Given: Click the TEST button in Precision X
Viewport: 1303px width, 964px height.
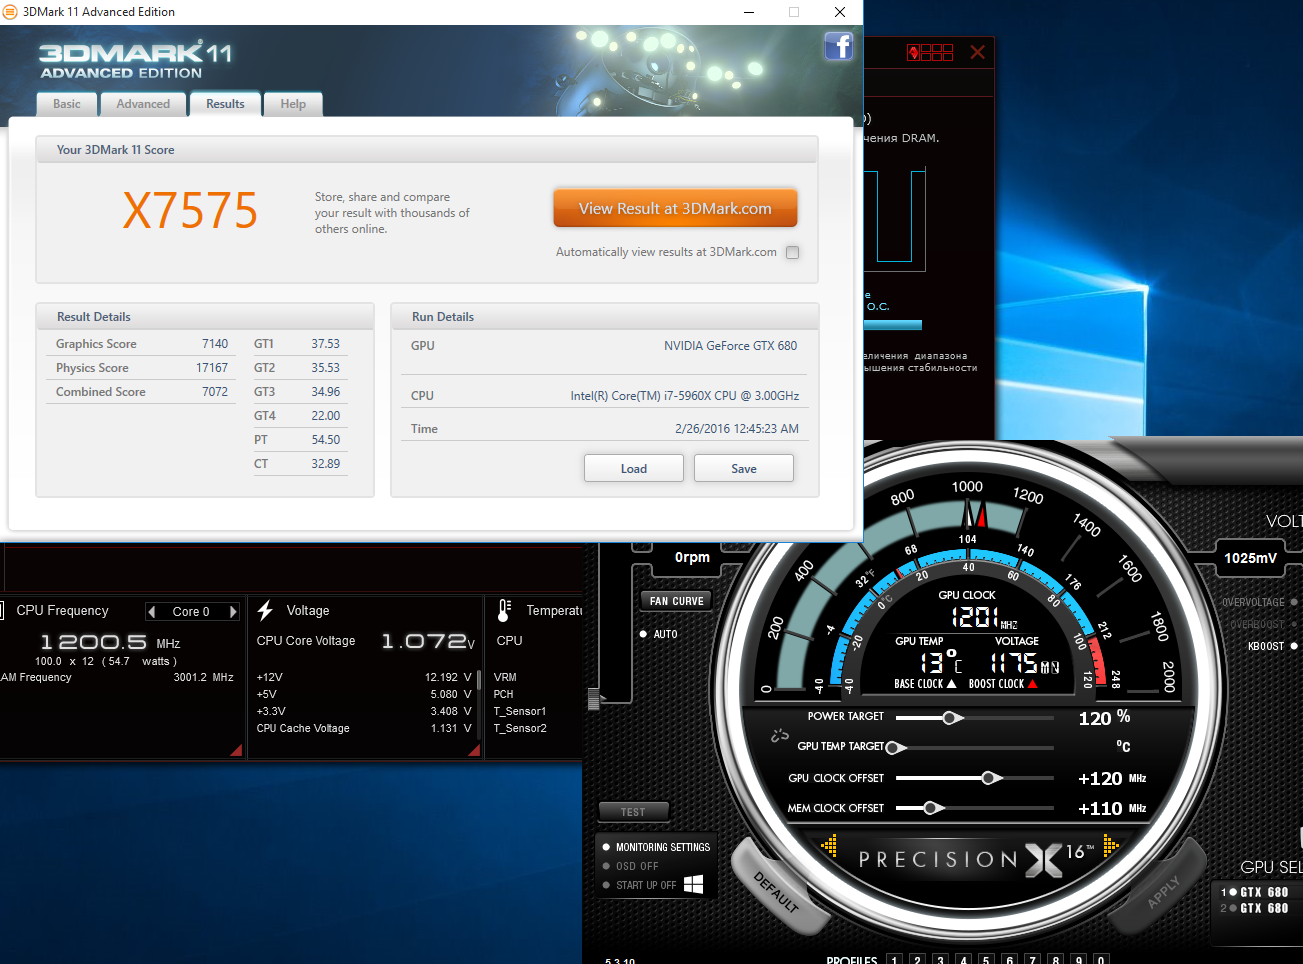Looking at the screenshot, I should [633, 812].
